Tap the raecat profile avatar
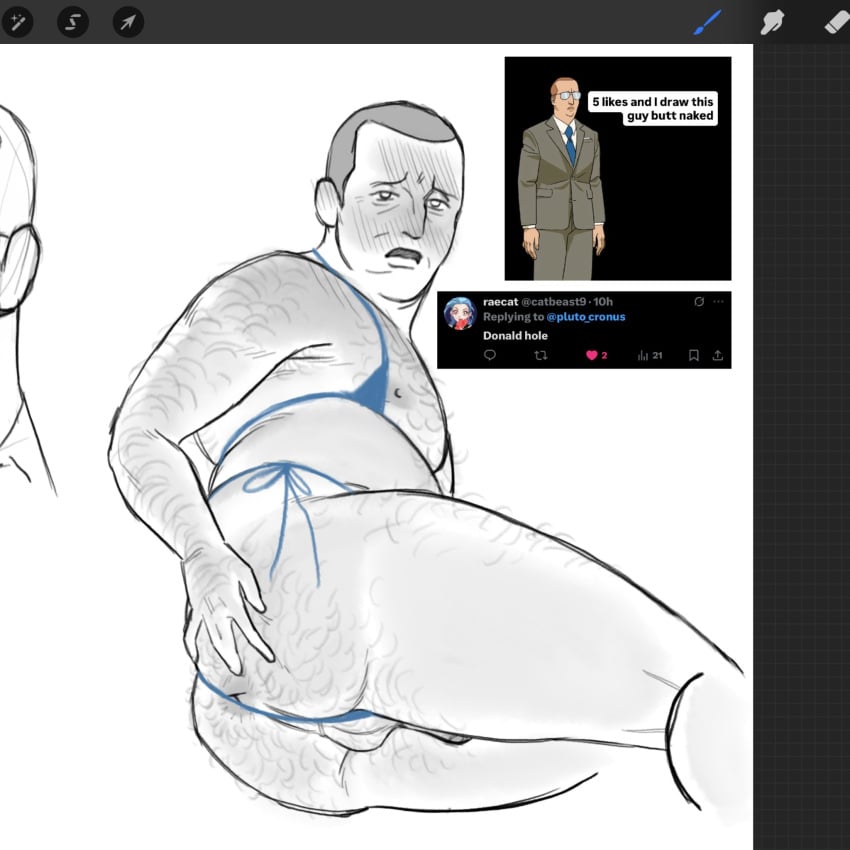 coord(460,313)
